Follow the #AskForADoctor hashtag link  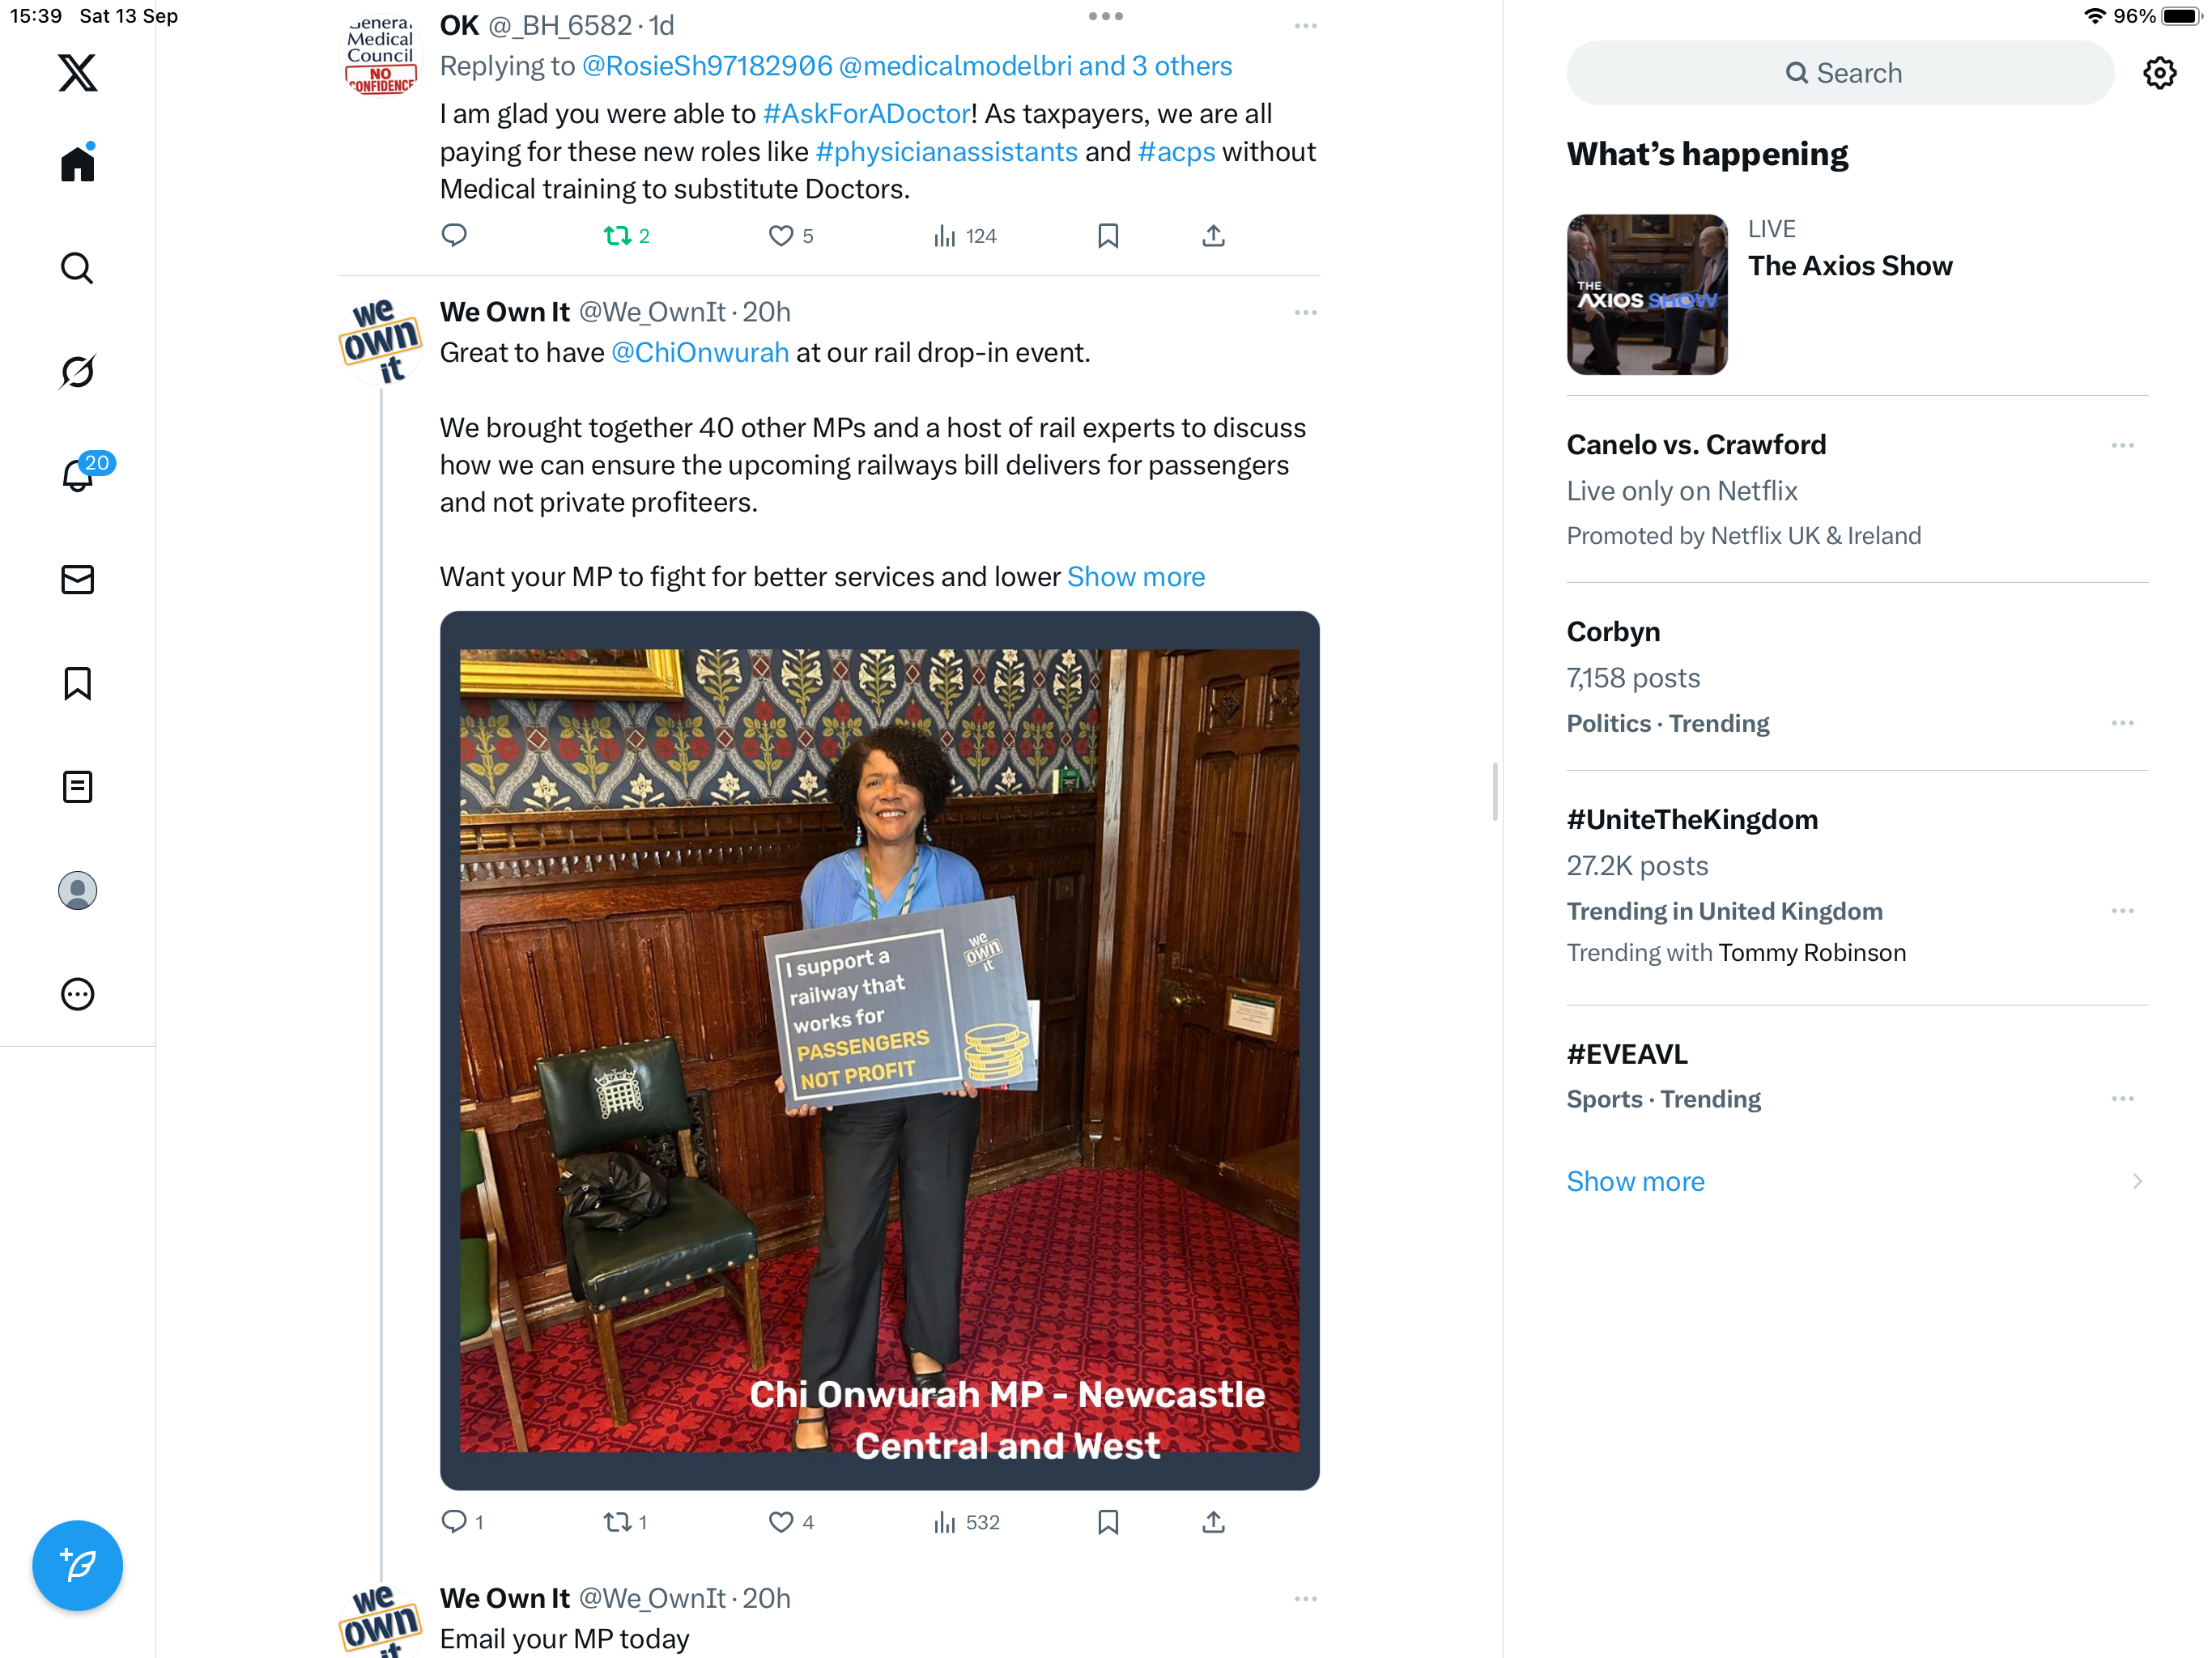(x=866, y=114)
